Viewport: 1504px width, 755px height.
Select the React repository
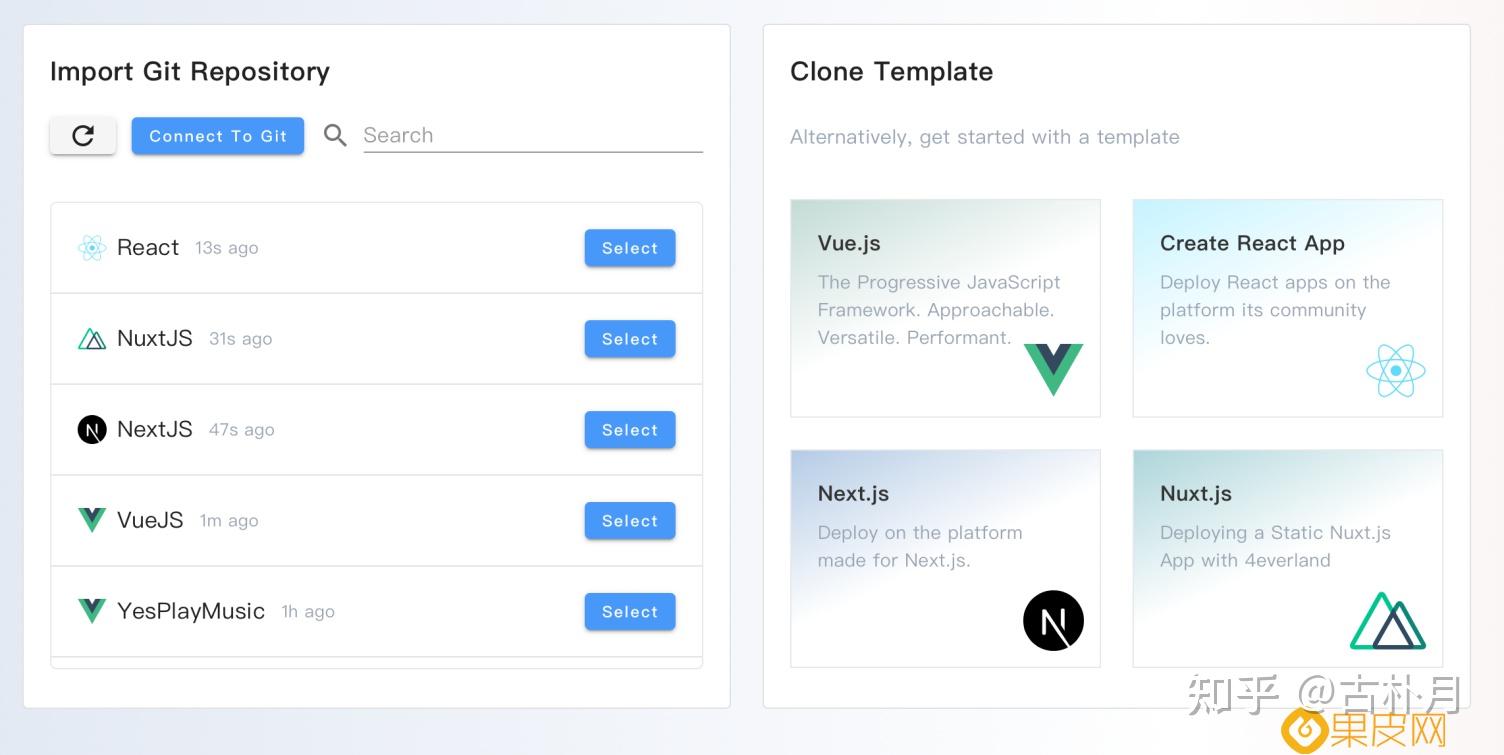(x=630, y=248)
